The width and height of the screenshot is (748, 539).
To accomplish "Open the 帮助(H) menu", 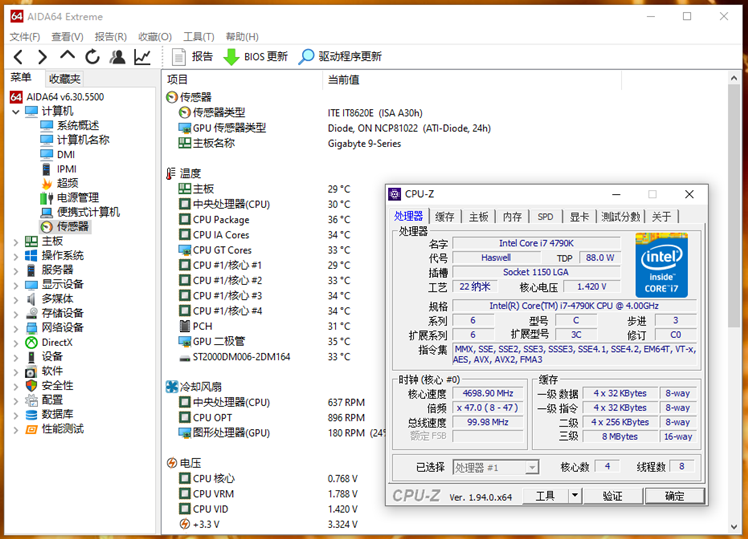I will 242,37.
